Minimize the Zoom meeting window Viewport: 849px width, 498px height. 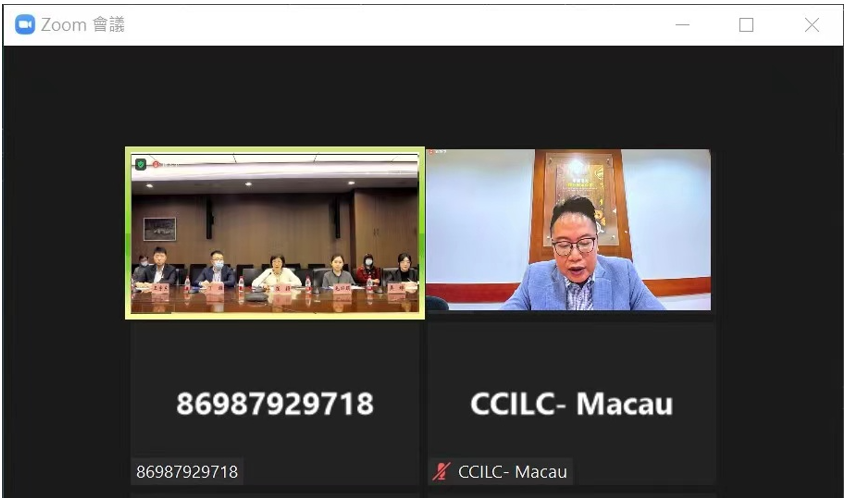(682, 25)
